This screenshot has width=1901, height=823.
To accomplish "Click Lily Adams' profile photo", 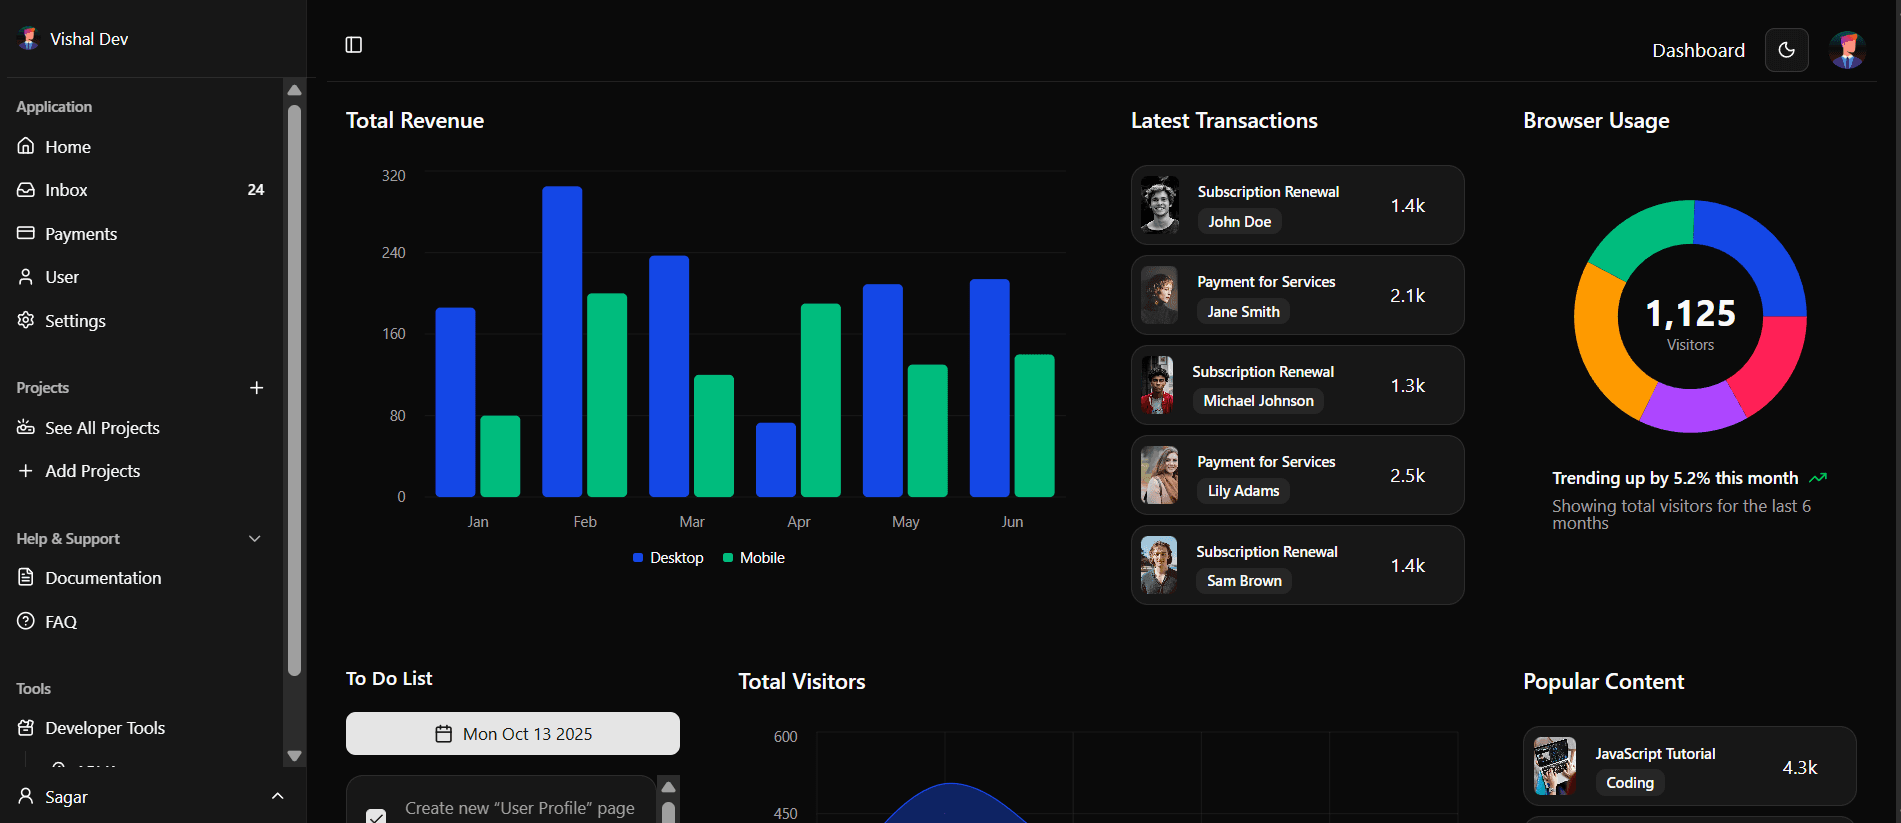I will [1159, 475].
